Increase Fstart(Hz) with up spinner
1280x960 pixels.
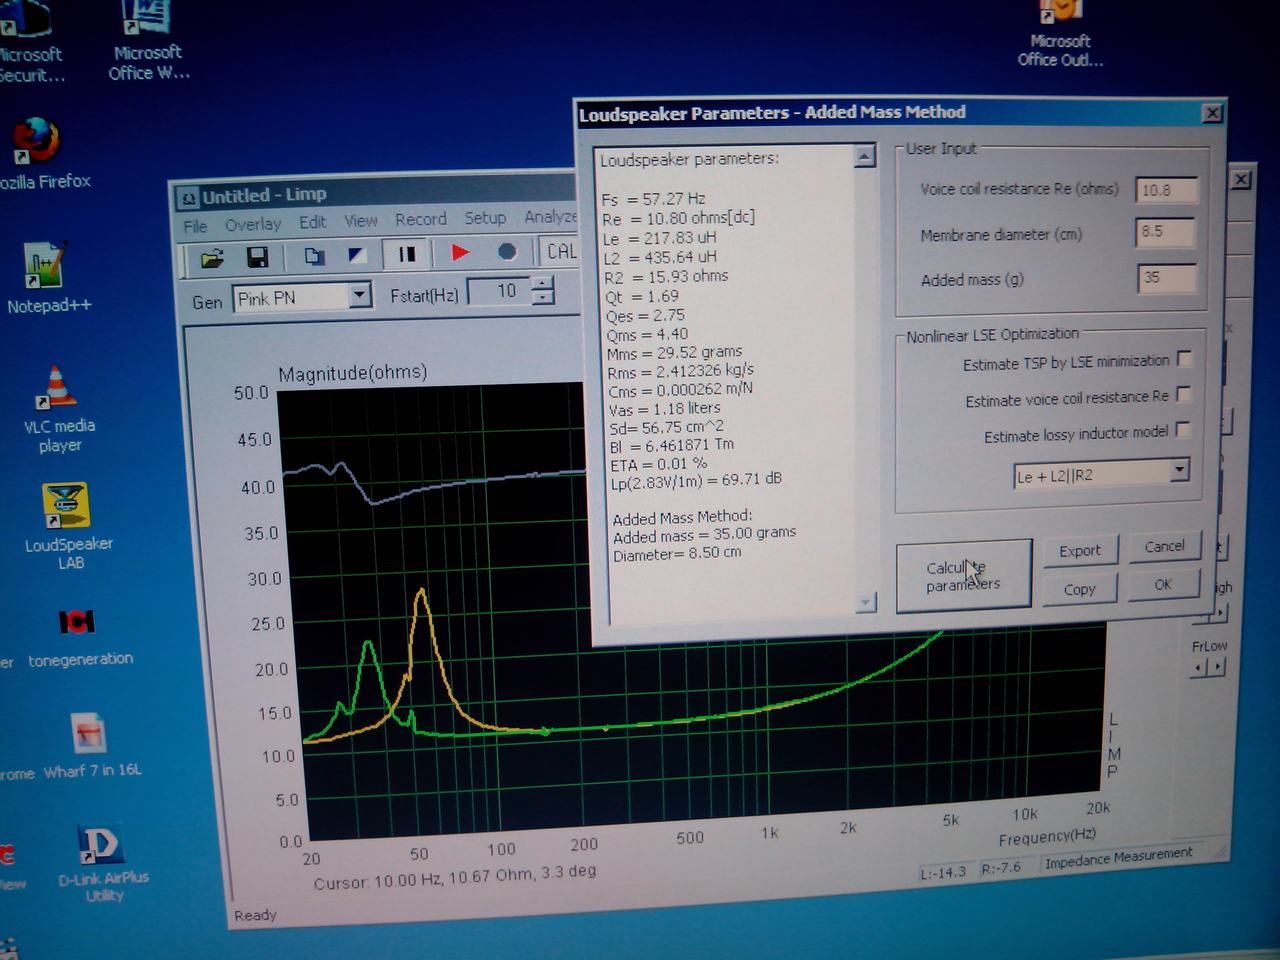click(542, 283)
